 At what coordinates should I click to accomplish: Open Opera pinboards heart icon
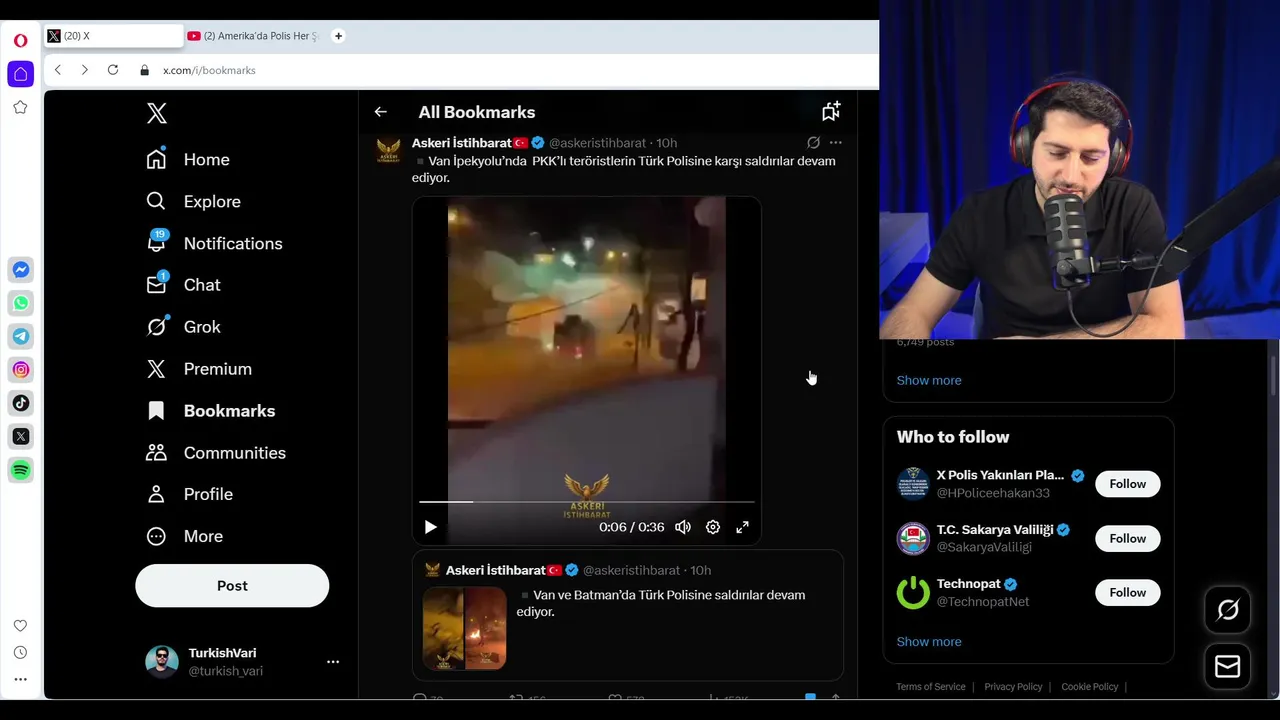(x=21, y=626)
